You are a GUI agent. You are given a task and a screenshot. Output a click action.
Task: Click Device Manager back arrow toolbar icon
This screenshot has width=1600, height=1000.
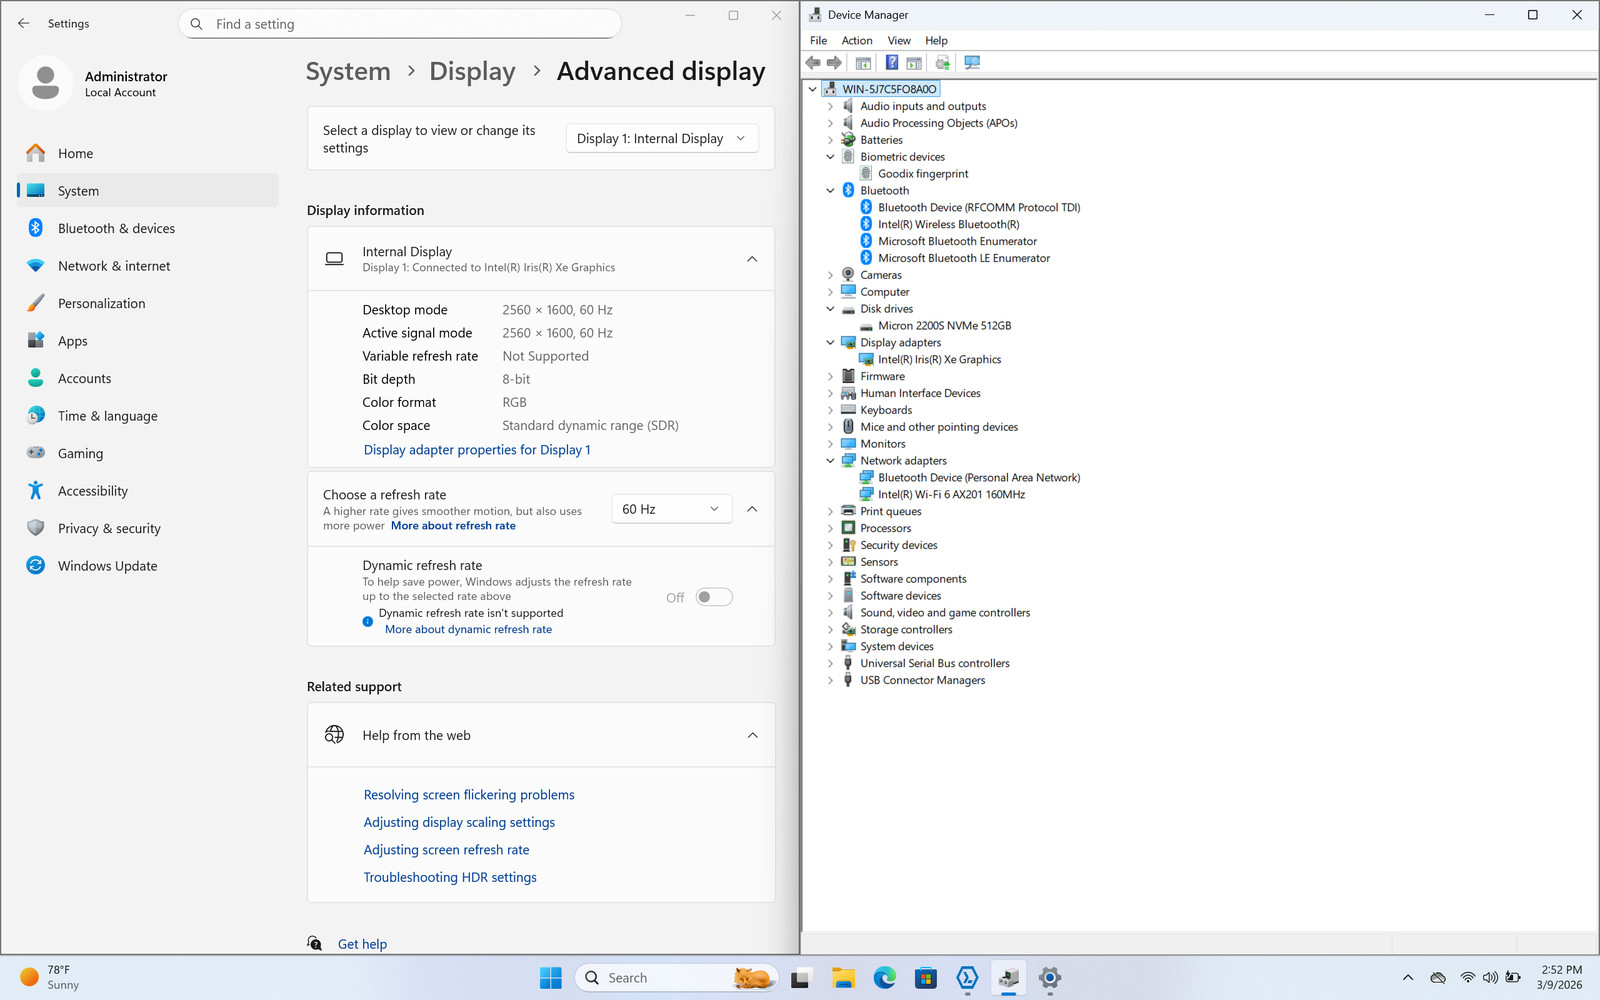tap(813, 63)
